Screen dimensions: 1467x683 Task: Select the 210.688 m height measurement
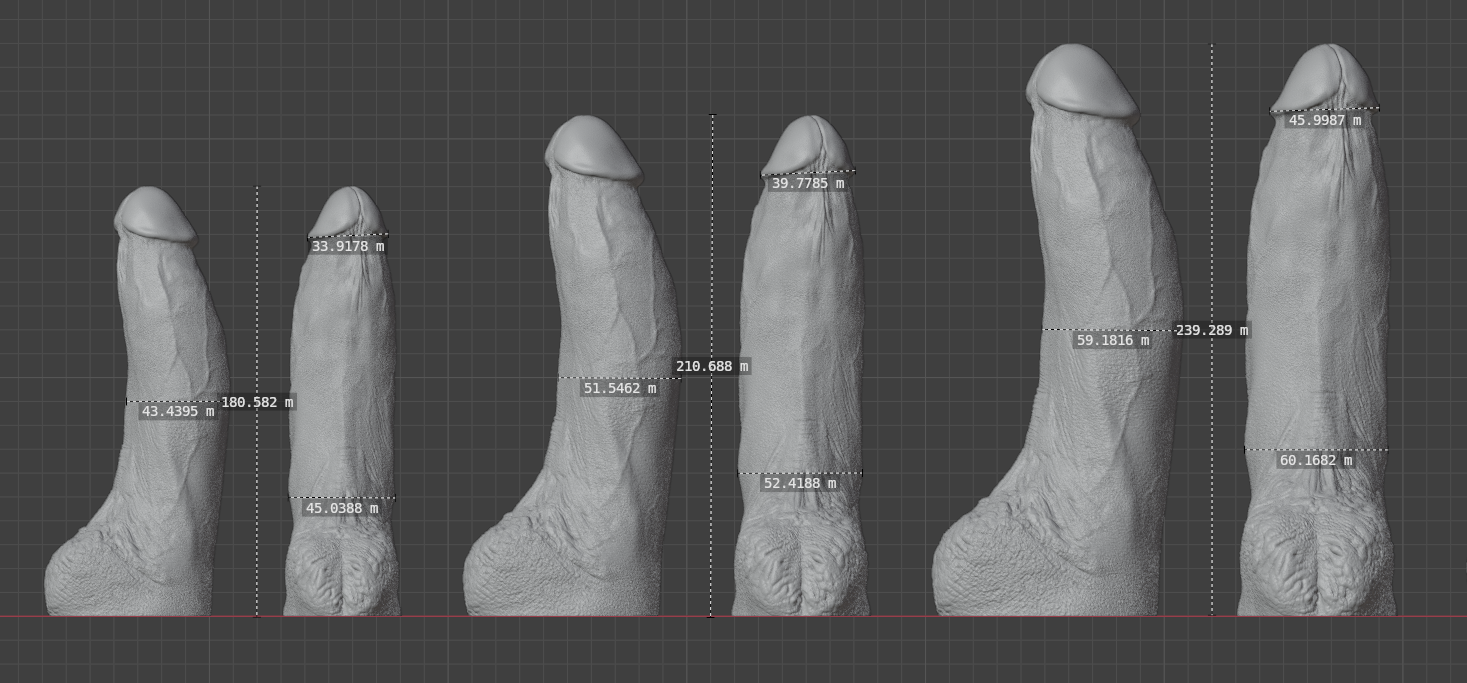click(712, 367)
